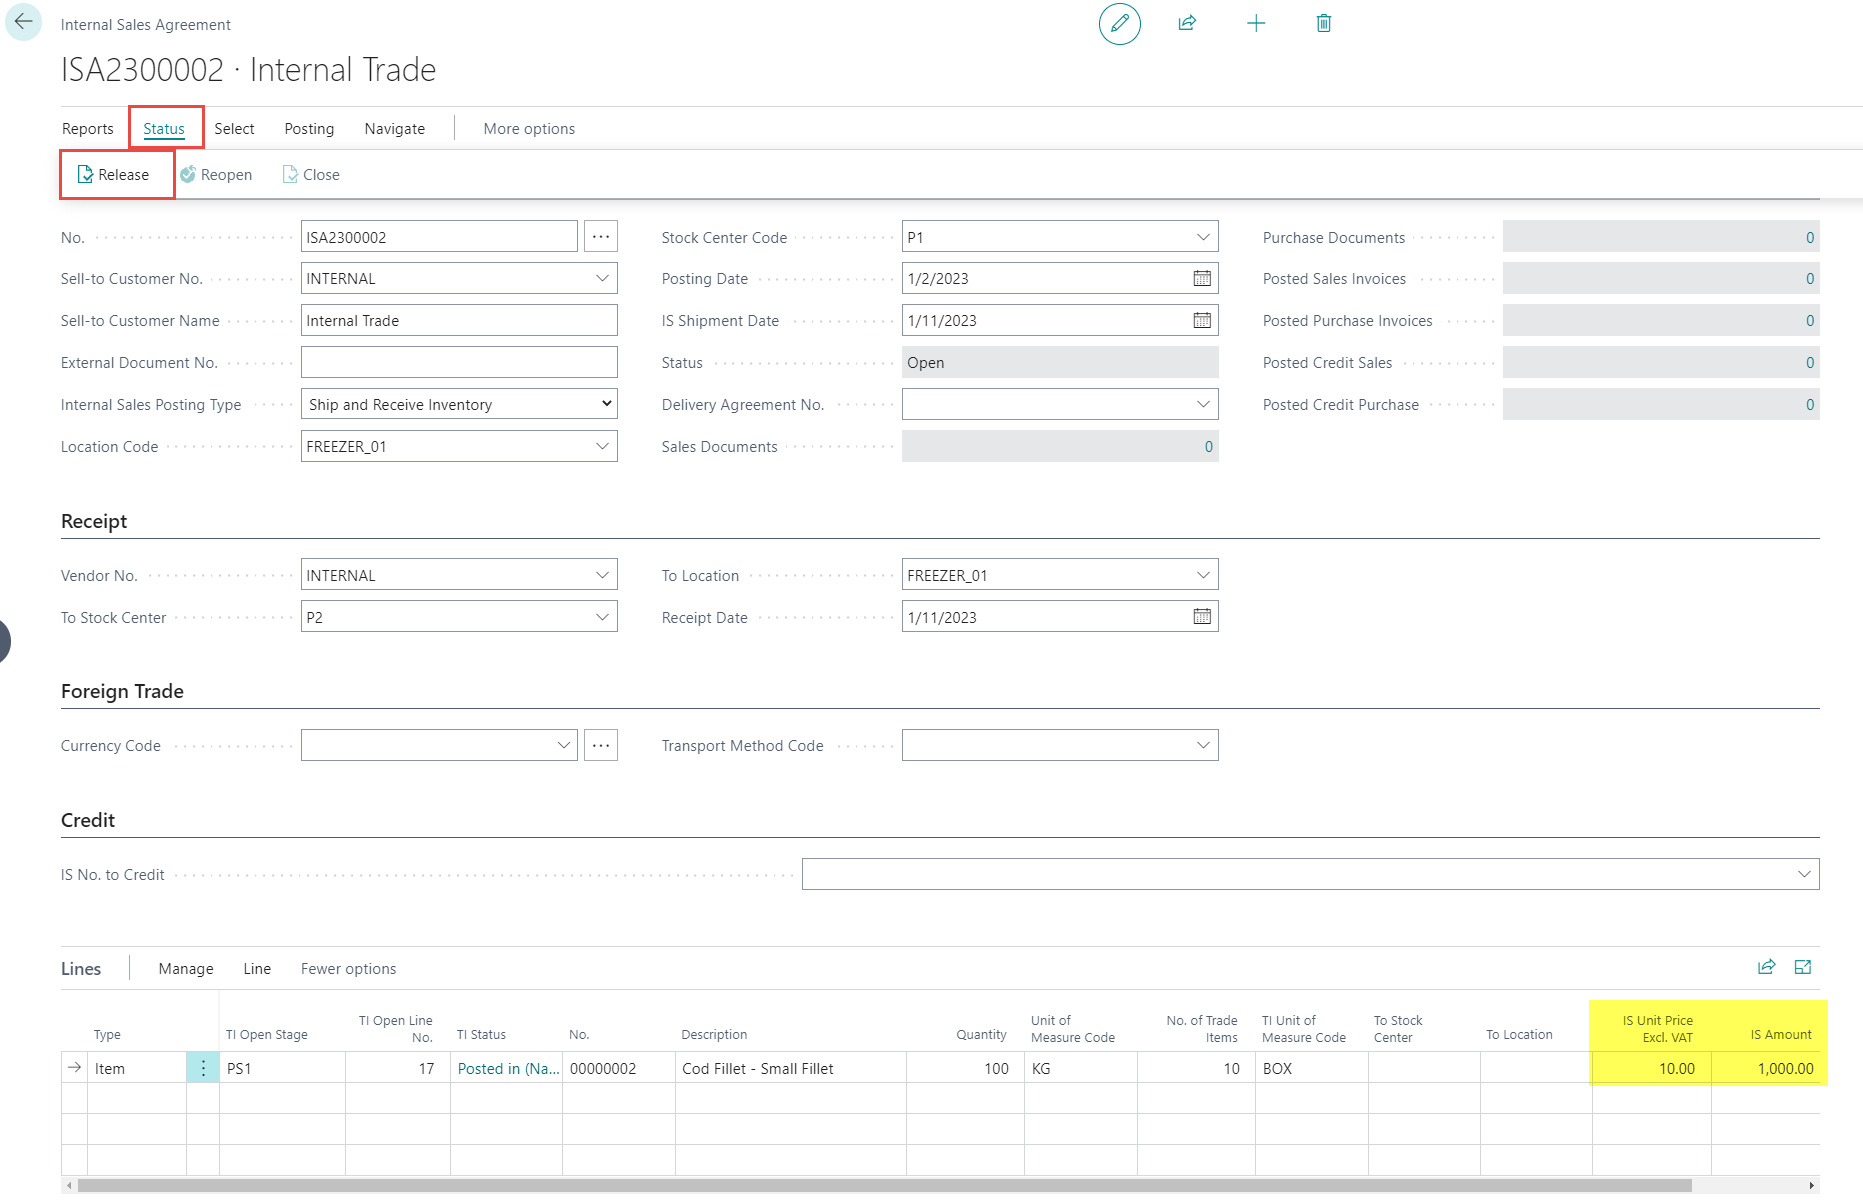This screenshot has width=1863, height=1202.
Task: Click the Posted in TI Status link
Action: (507, 1068)
